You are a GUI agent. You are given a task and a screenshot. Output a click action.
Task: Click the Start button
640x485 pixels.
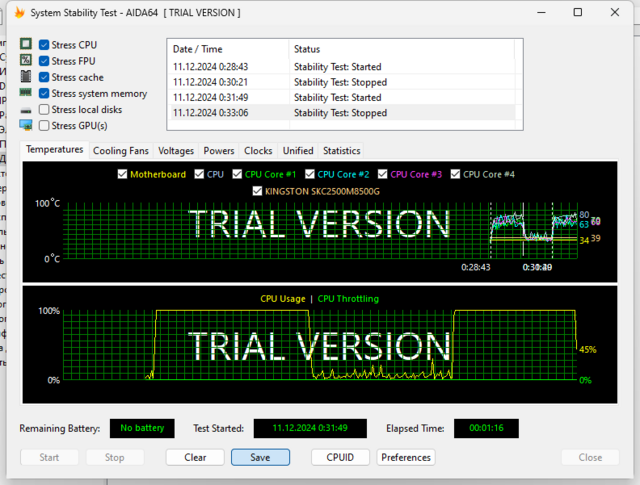(x=49, y=457)
